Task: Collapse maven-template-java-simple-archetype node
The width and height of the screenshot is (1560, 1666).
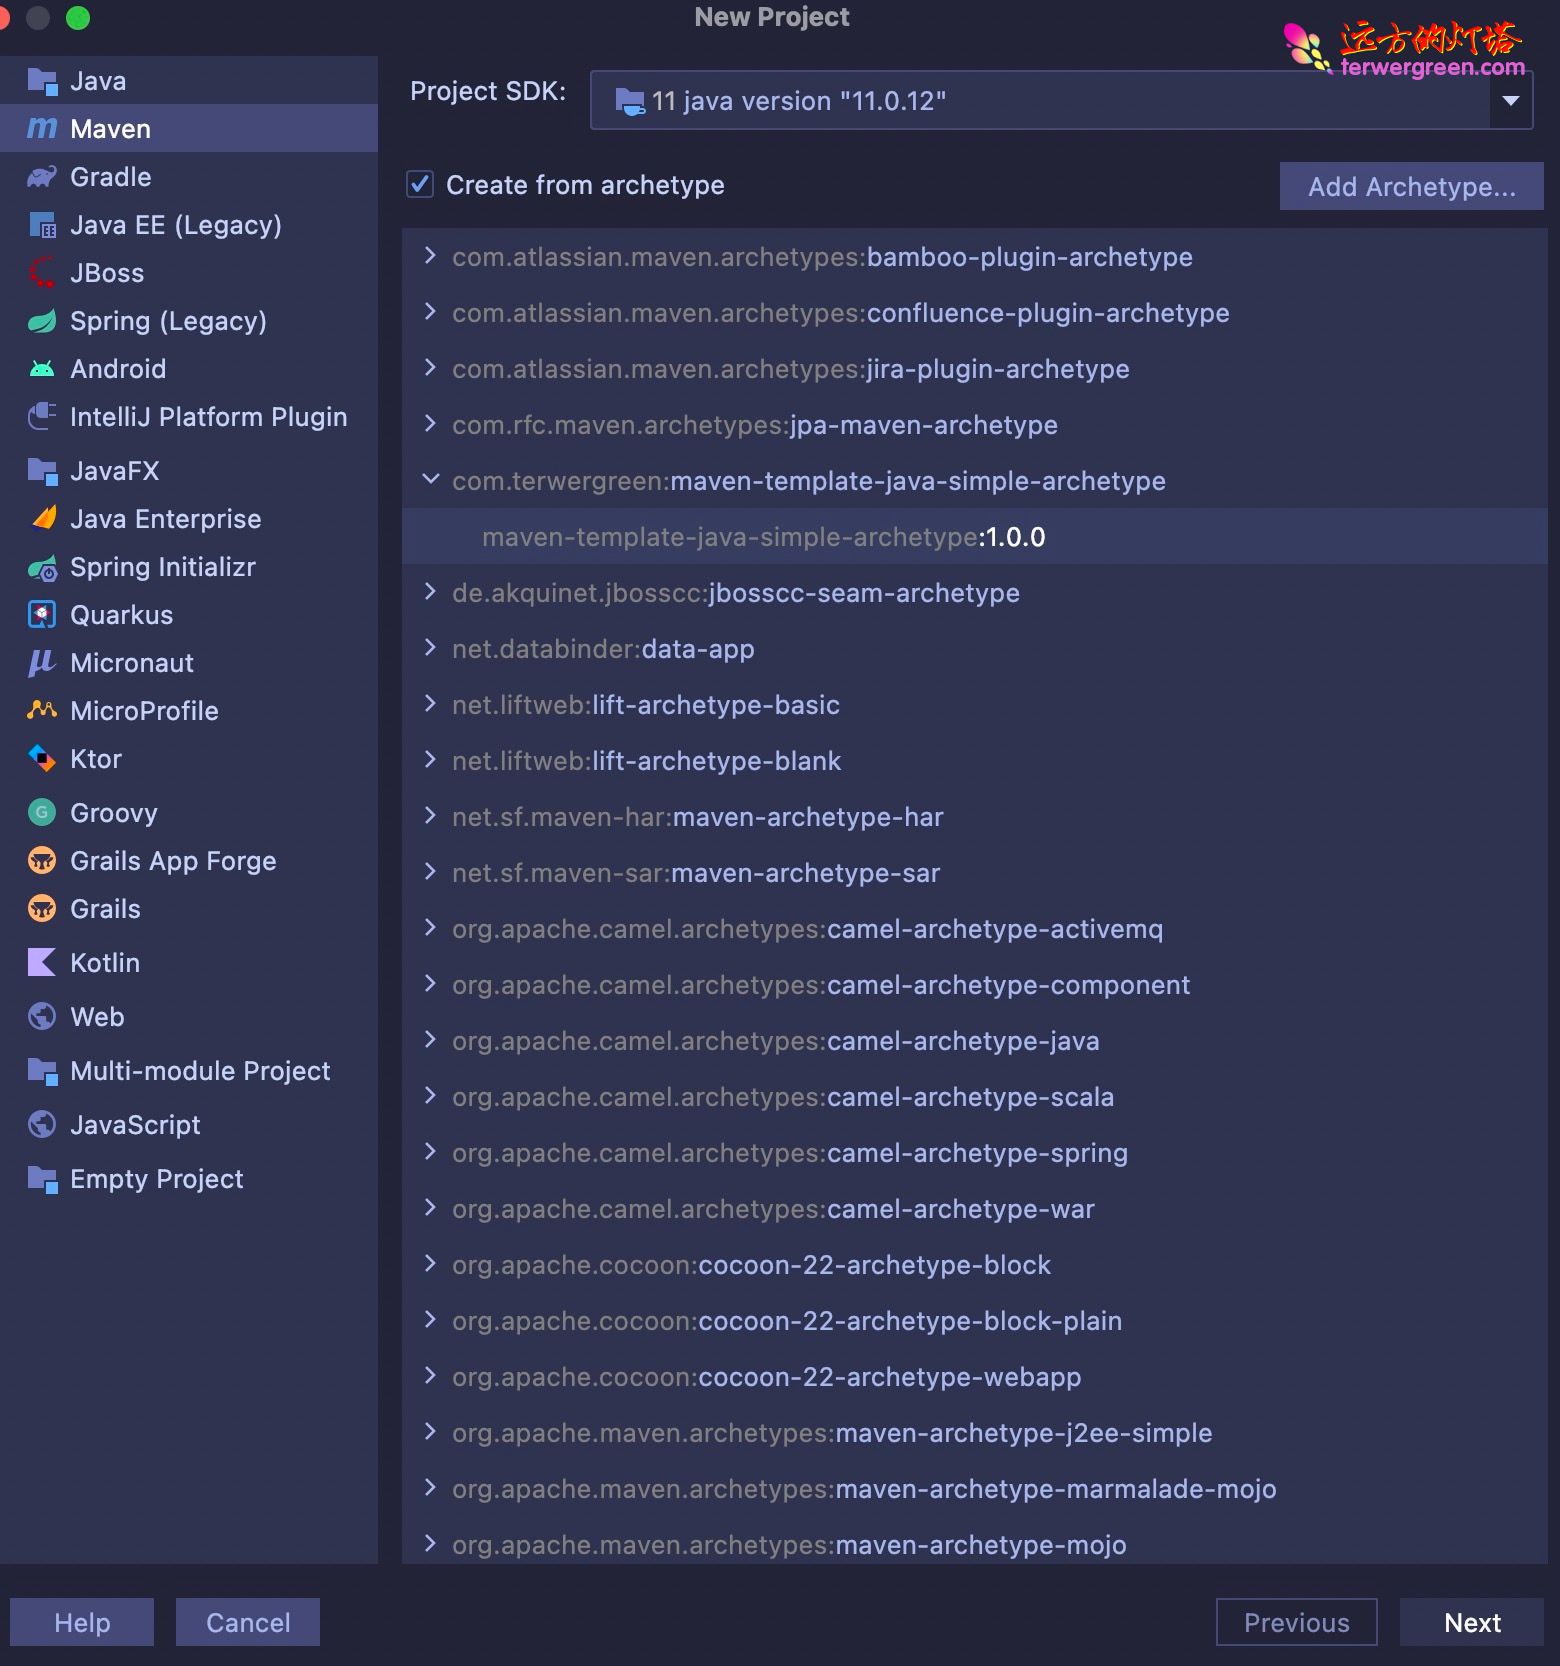Action: (x=431, y=480)
